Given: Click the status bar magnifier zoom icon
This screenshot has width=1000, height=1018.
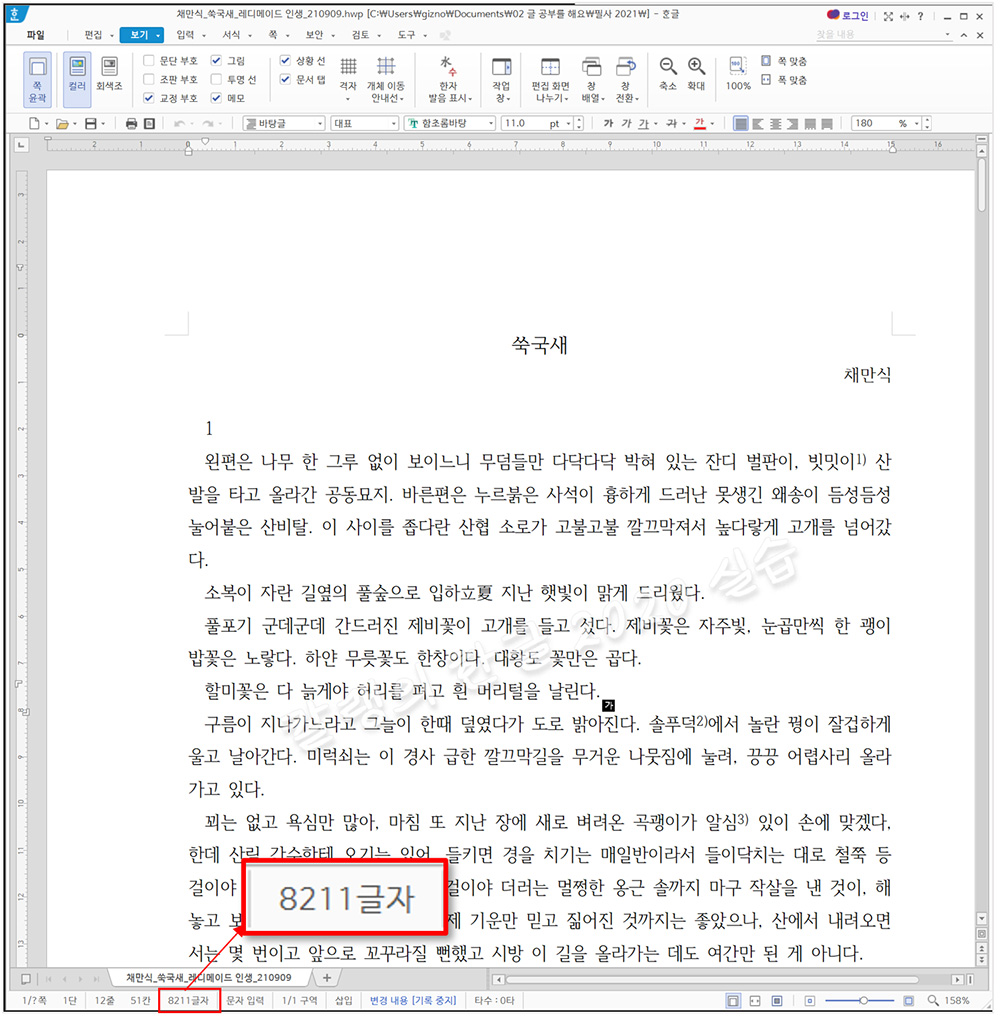Looking at the screenshot, I should pos(933,1000).
